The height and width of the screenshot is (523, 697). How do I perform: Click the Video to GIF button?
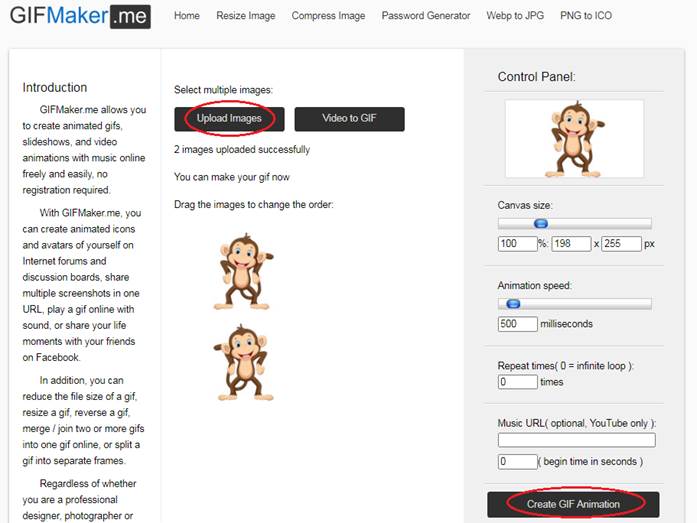pos(349,118)
